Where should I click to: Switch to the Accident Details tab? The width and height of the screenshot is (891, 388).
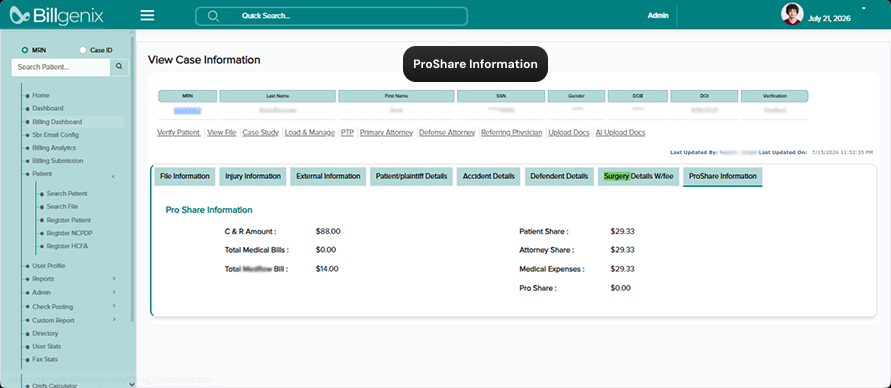coord(489,176)
